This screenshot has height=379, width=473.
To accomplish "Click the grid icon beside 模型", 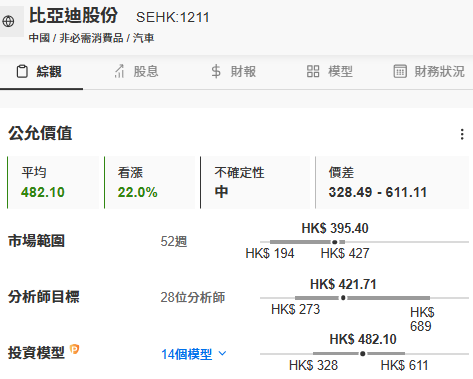I will [x=313, y=71].
